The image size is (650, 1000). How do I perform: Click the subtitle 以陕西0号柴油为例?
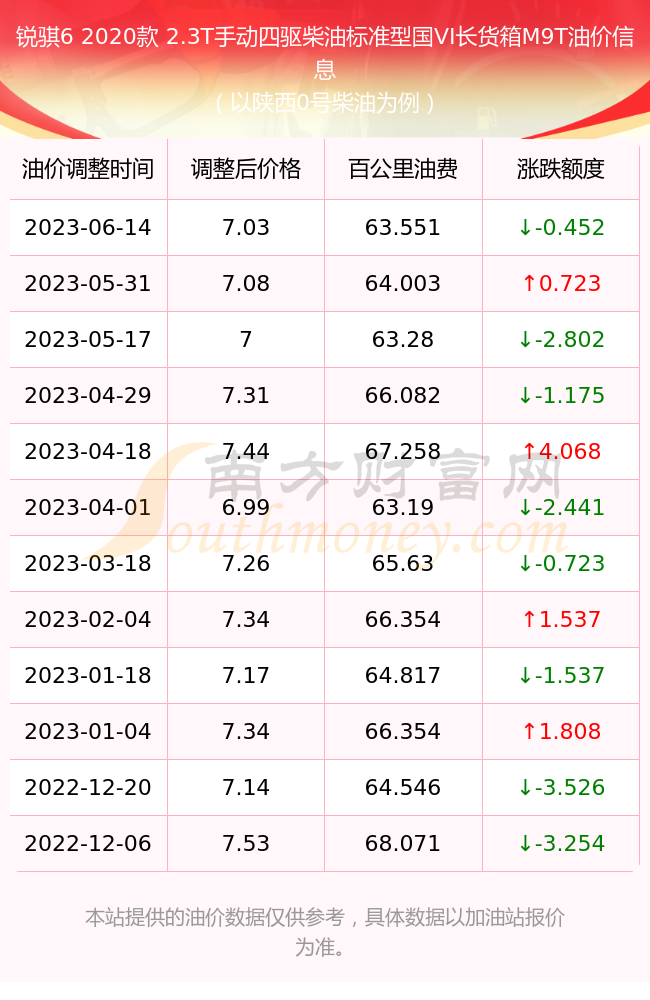coord(325,102)
